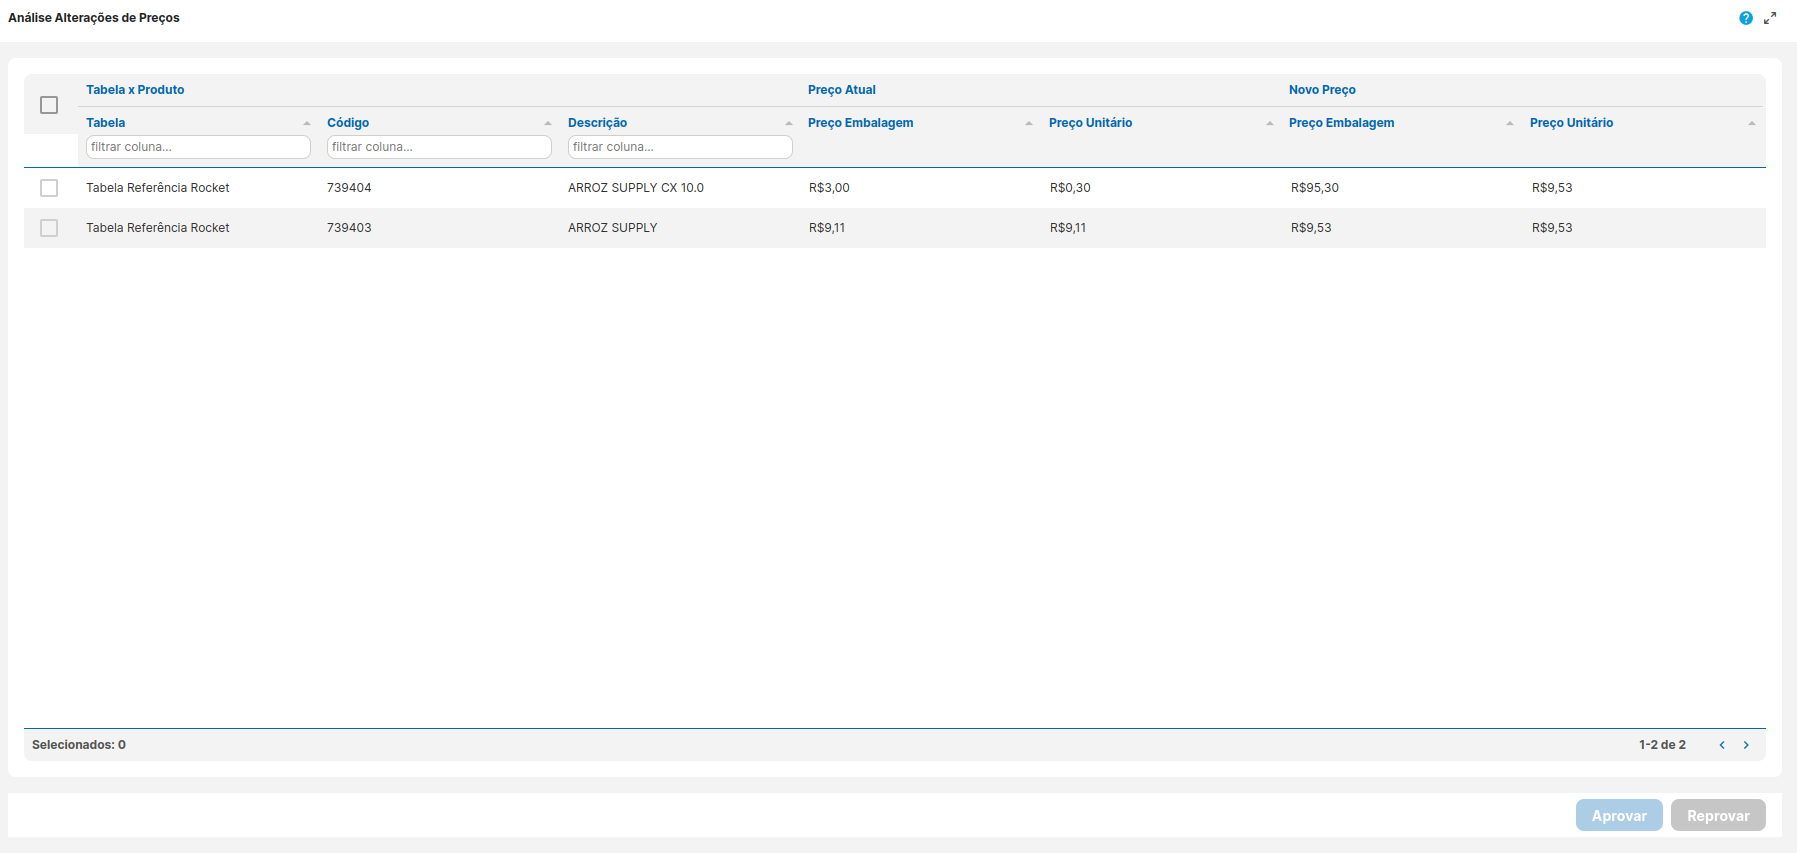Viewport: 1797px width, 853px height.
Task: Click the Descrição column header label
Action: point(597,123)
